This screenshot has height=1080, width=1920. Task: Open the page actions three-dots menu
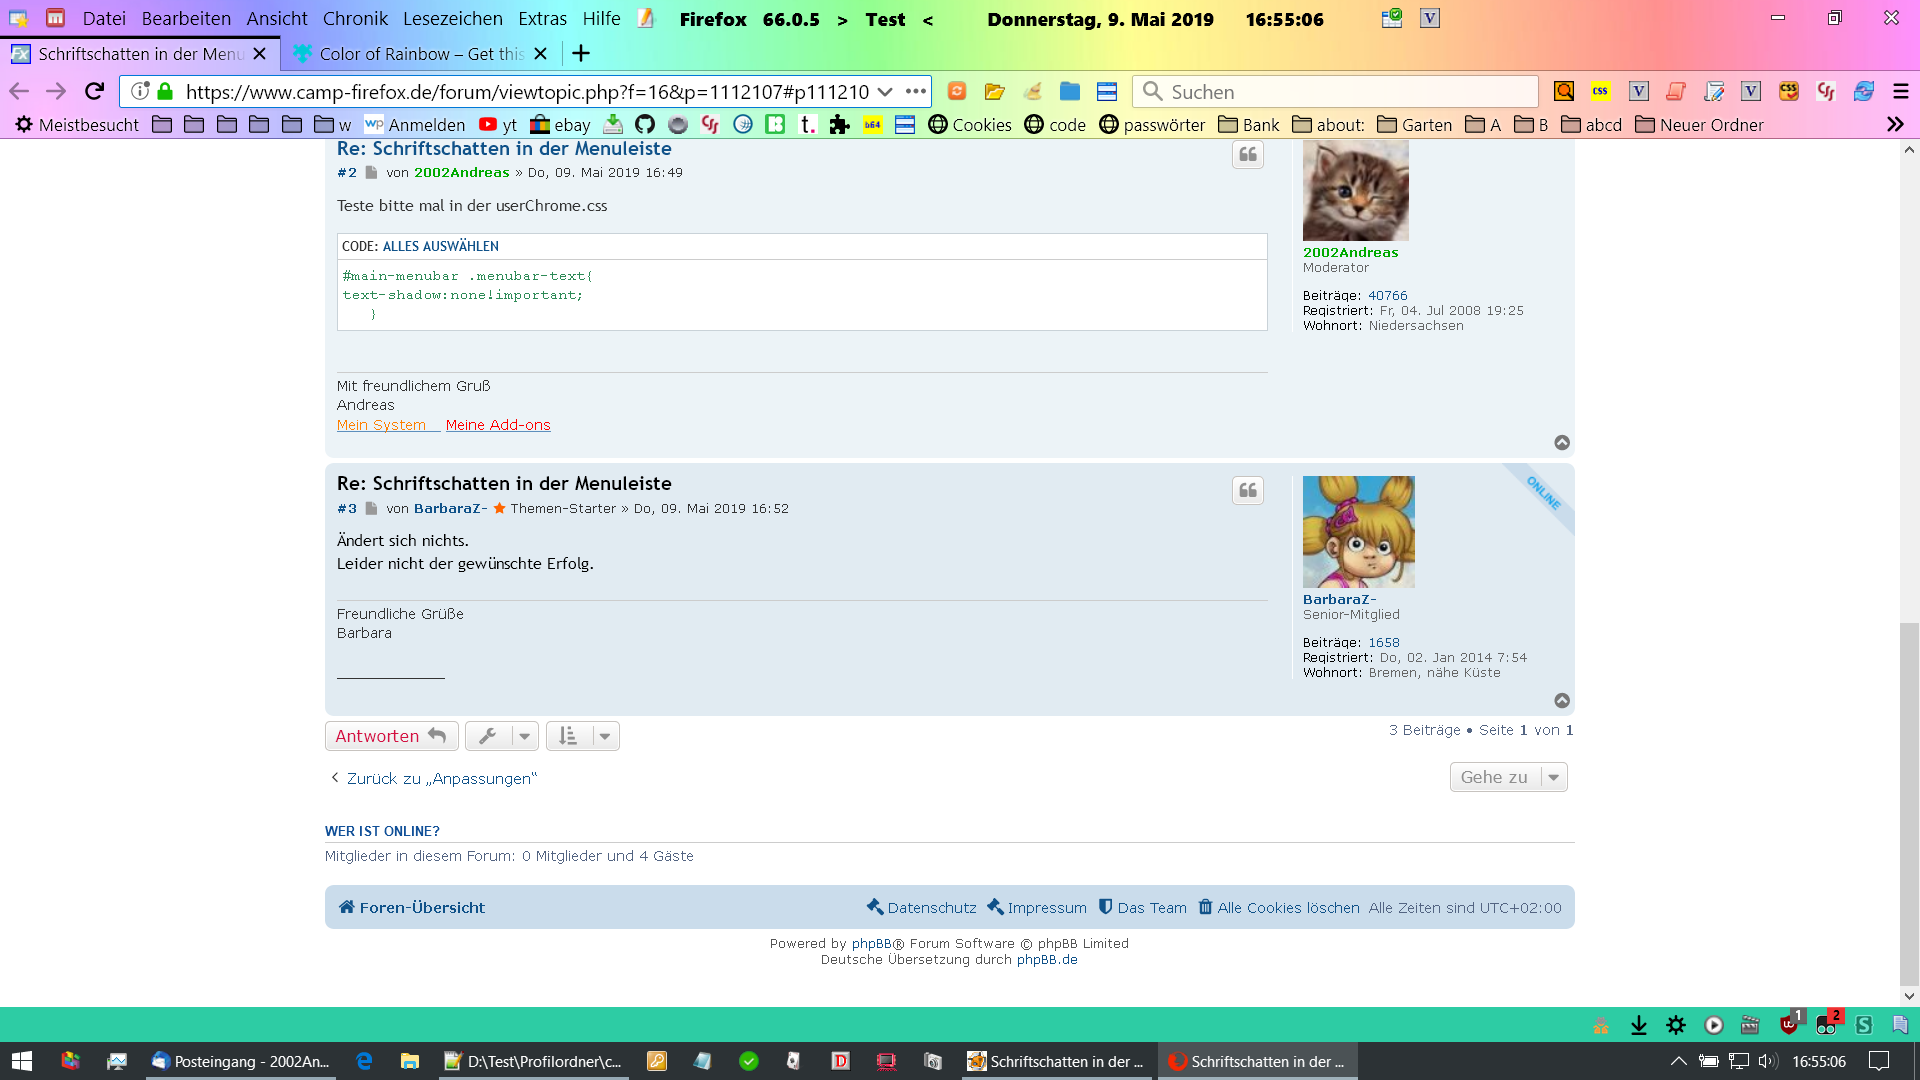tap(915, 91)
